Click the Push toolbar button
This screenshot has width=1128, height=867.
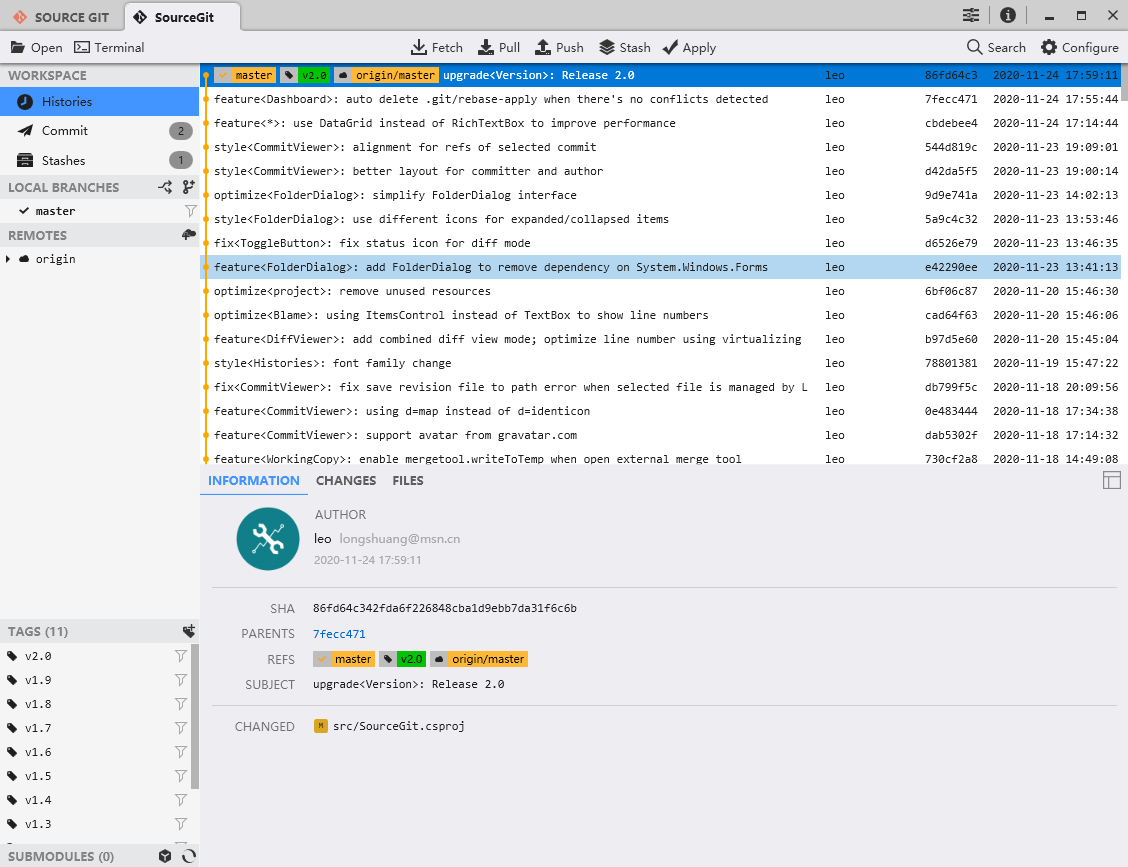point(559,47)
